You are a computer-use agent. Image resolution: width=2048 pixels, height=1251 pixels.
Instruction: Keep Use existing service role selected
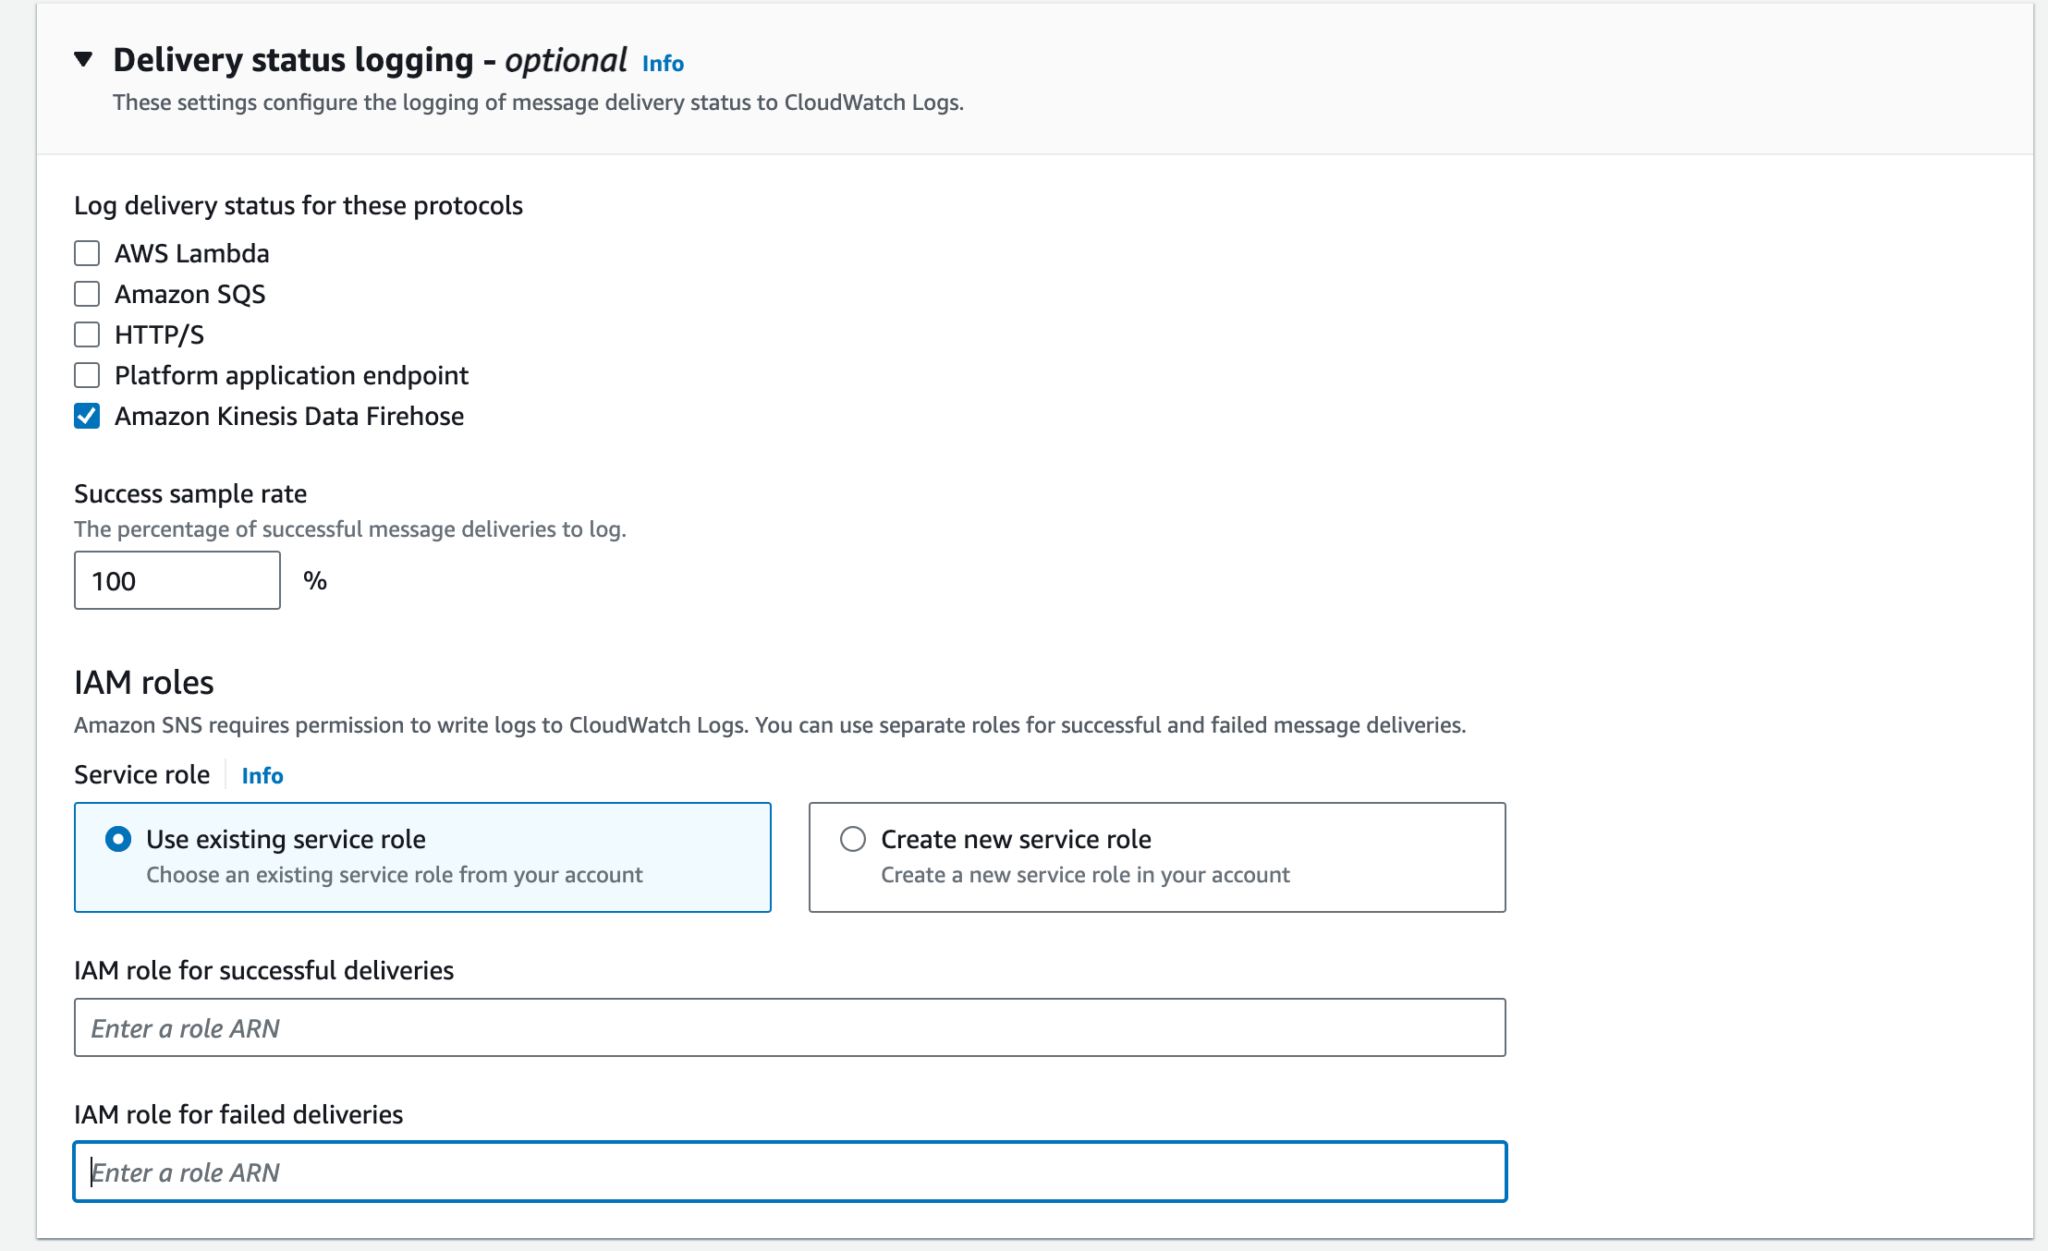[119, 840]
